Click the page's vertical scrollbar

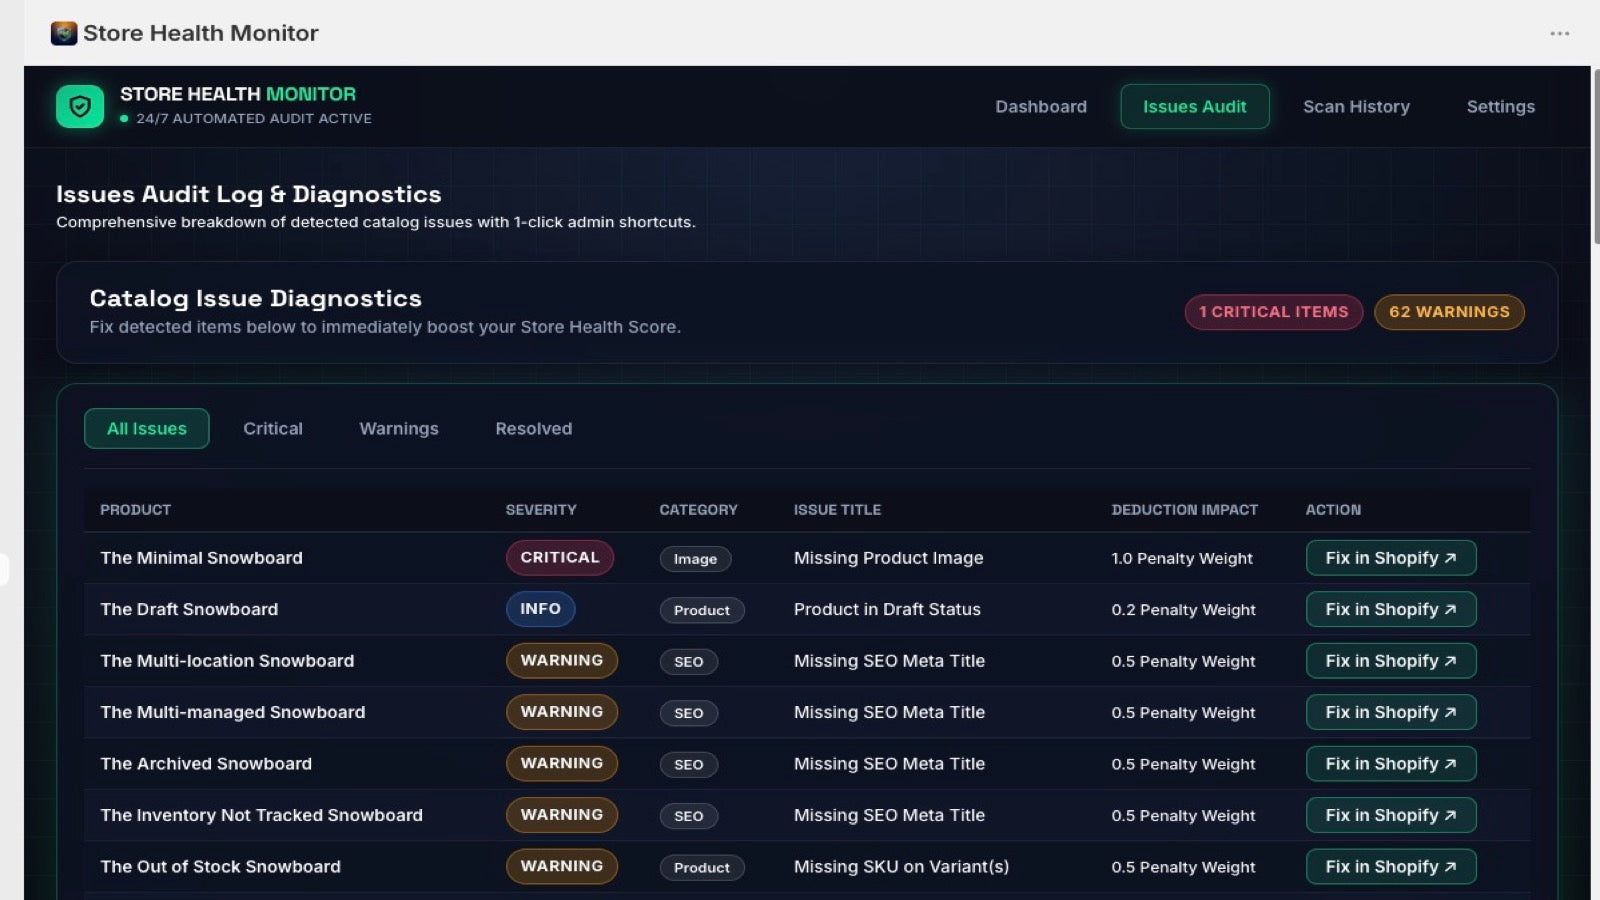(1595, 156)
